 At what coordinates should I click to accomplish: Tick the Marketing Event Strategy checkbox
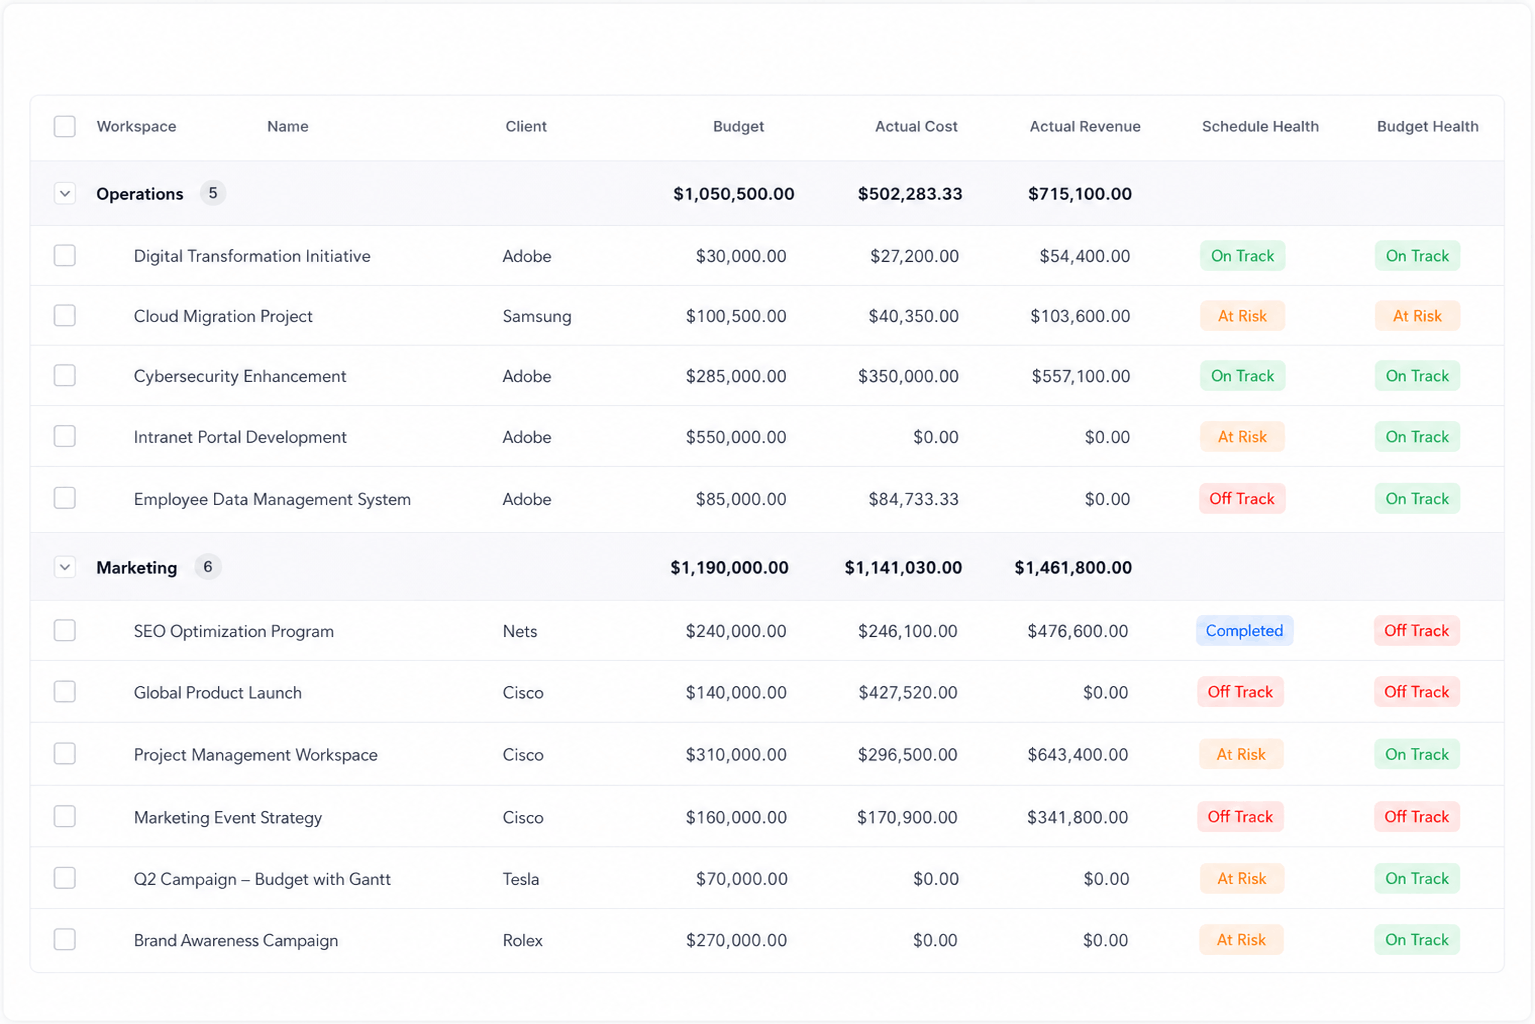click(x=65, y=817)
